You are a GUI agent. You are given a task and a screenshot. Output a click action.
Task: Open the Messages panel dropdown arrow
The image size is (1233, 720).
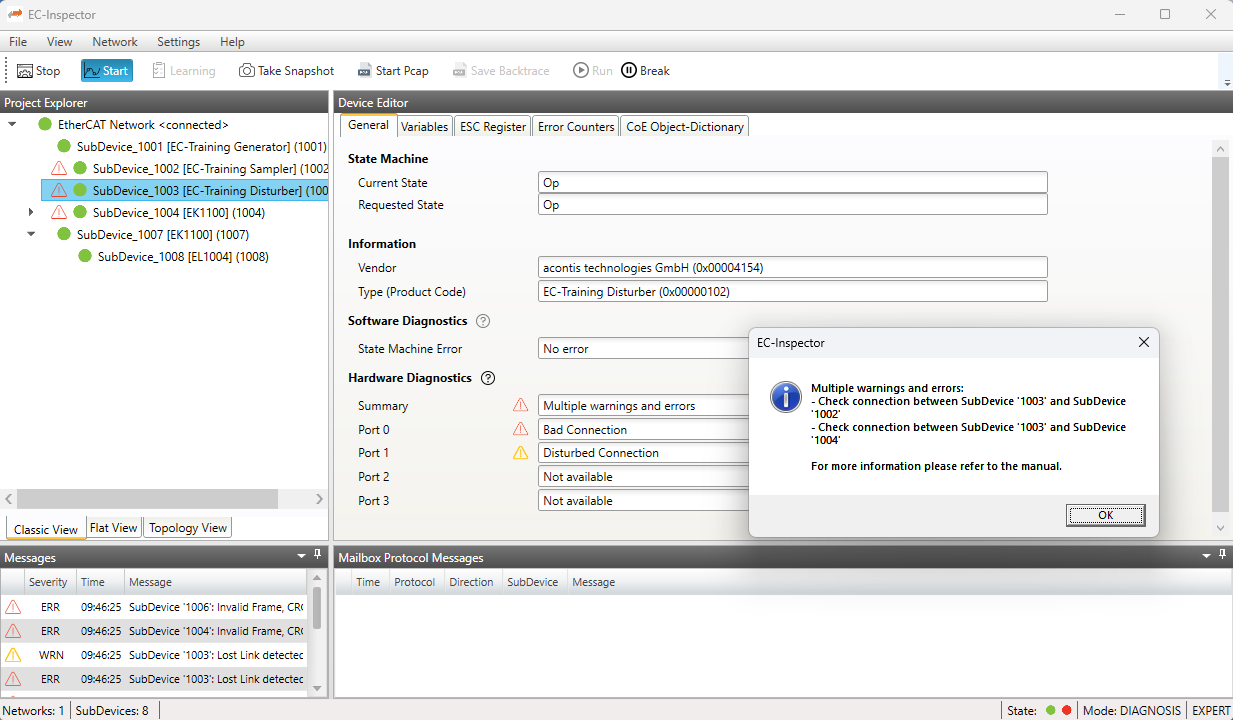click(301, 556)
